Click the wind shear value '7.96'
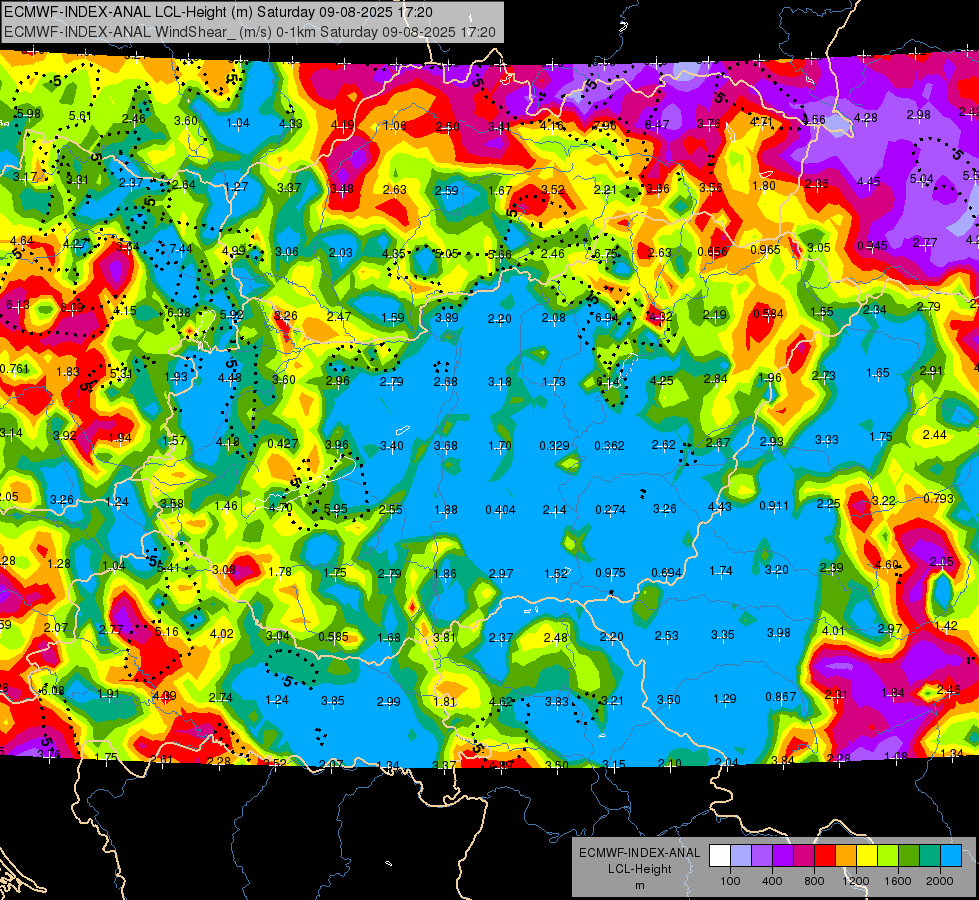Screen dimensions: 979x900 point(605,126)
